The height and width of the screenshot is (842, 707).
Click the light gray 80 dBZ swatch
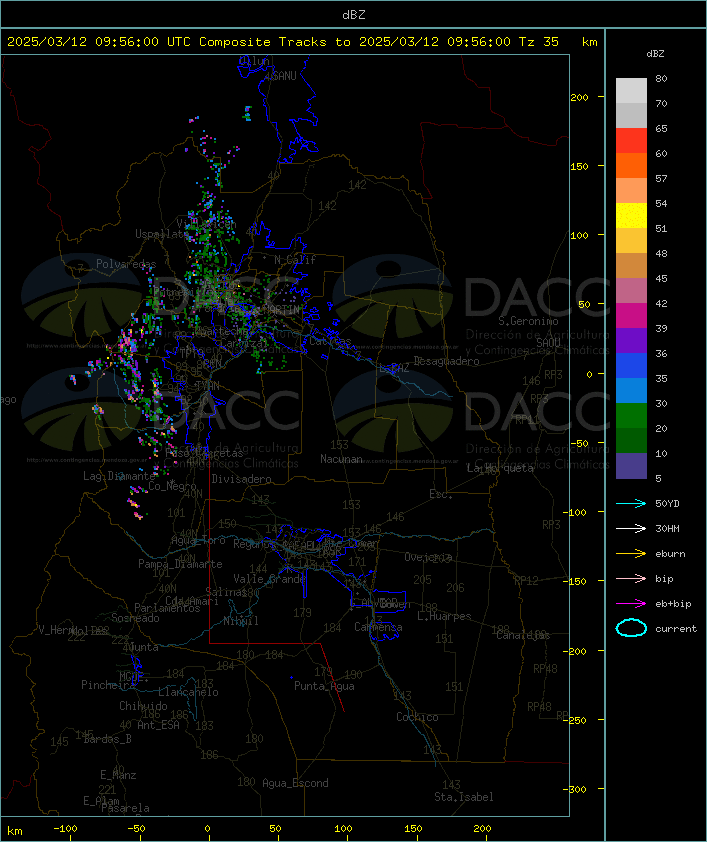[631, 91]
